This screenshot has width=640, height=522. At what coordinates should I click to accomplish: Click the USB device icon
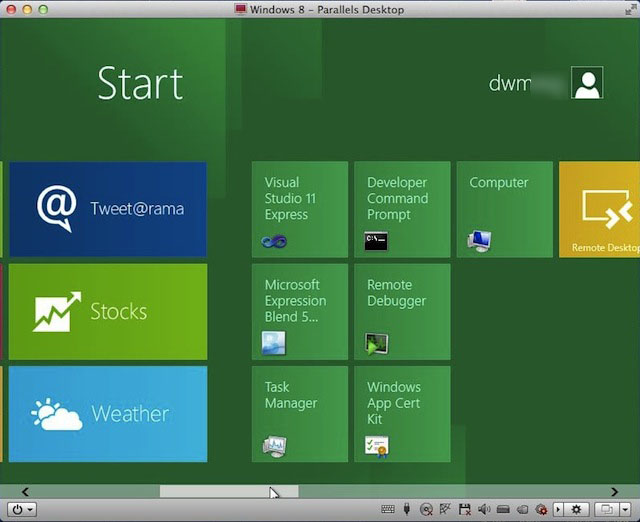[x=407, y=509]
